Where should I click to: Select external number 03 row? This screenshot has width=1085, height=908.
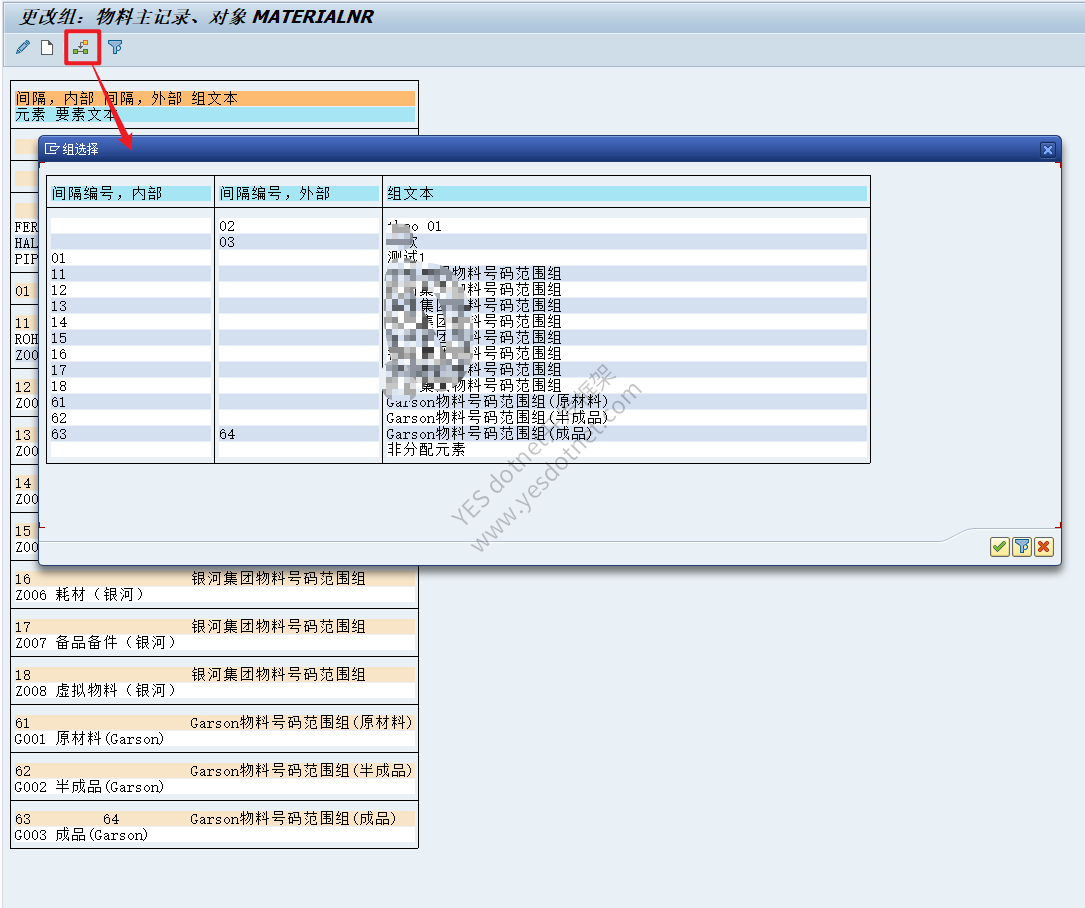pos(459,242)
